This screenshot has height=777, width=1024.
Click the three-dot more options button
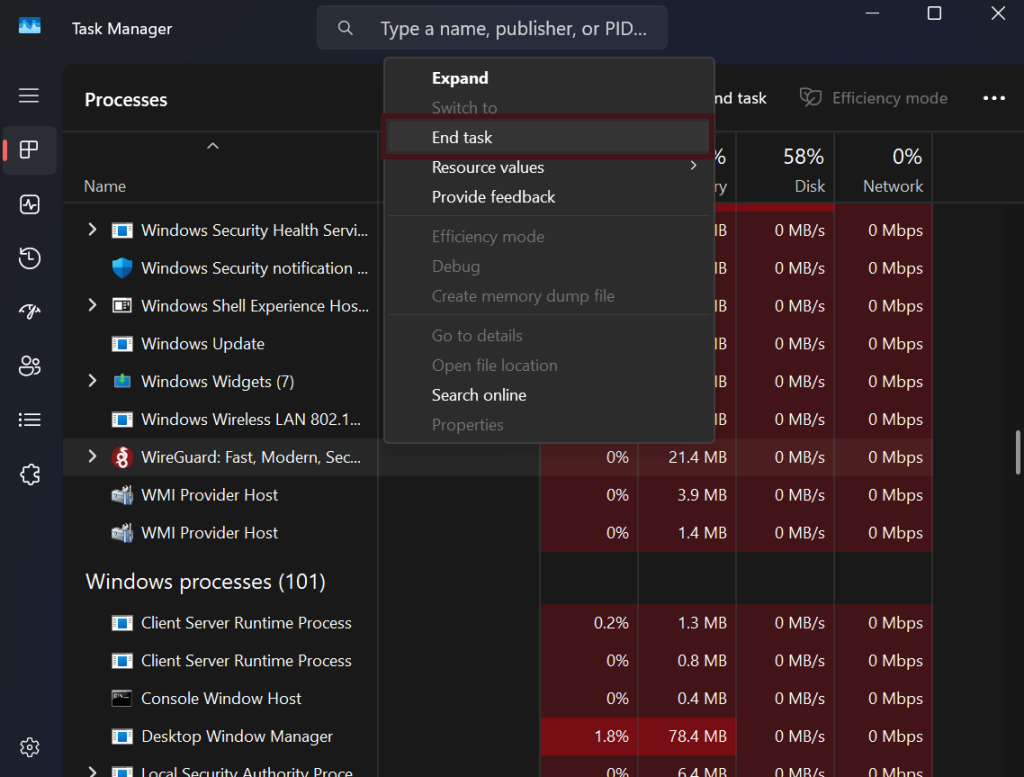[993, 98]
